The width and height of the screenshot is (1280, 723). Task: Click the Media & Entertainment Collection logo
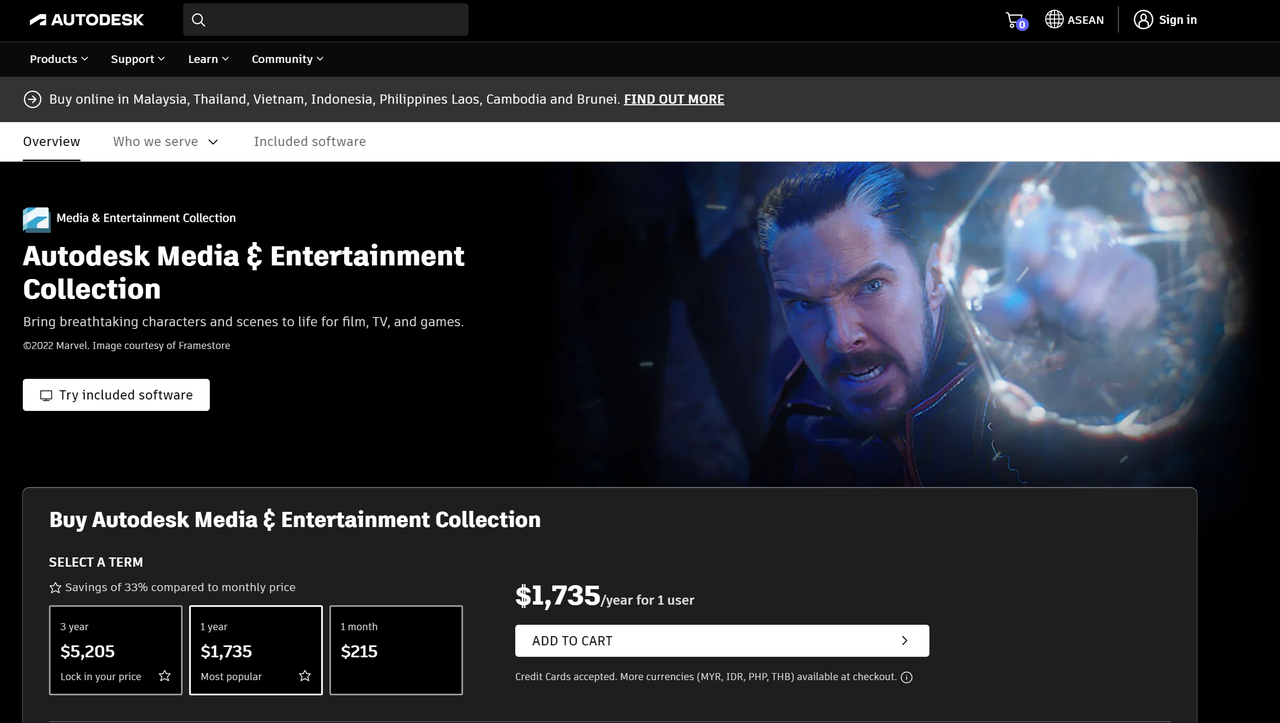36,219
